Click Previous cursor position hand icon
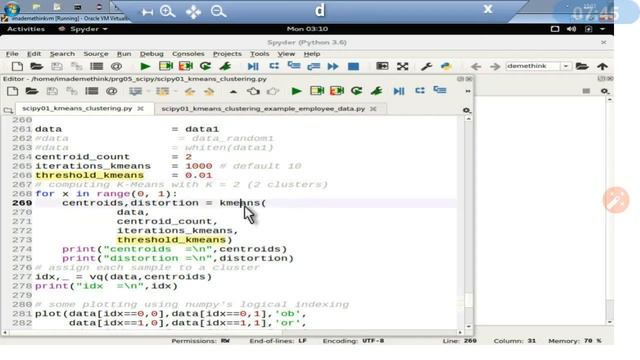640x360 pixels. coord(253,91)
